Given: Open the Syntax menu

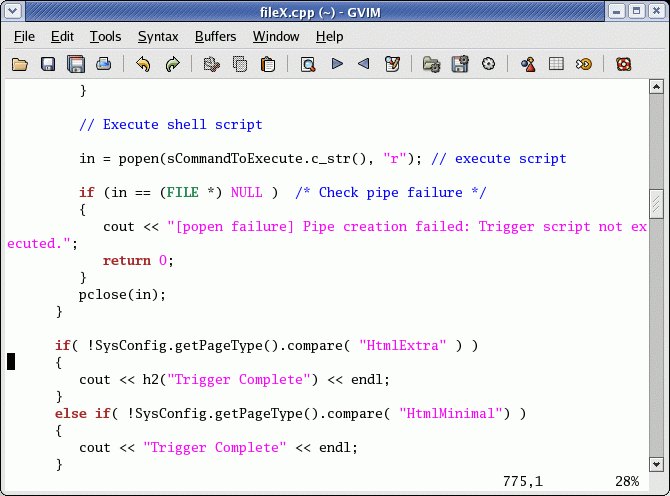Looking at the screenshot, I should pyautogui.click(x=158, y=37).
